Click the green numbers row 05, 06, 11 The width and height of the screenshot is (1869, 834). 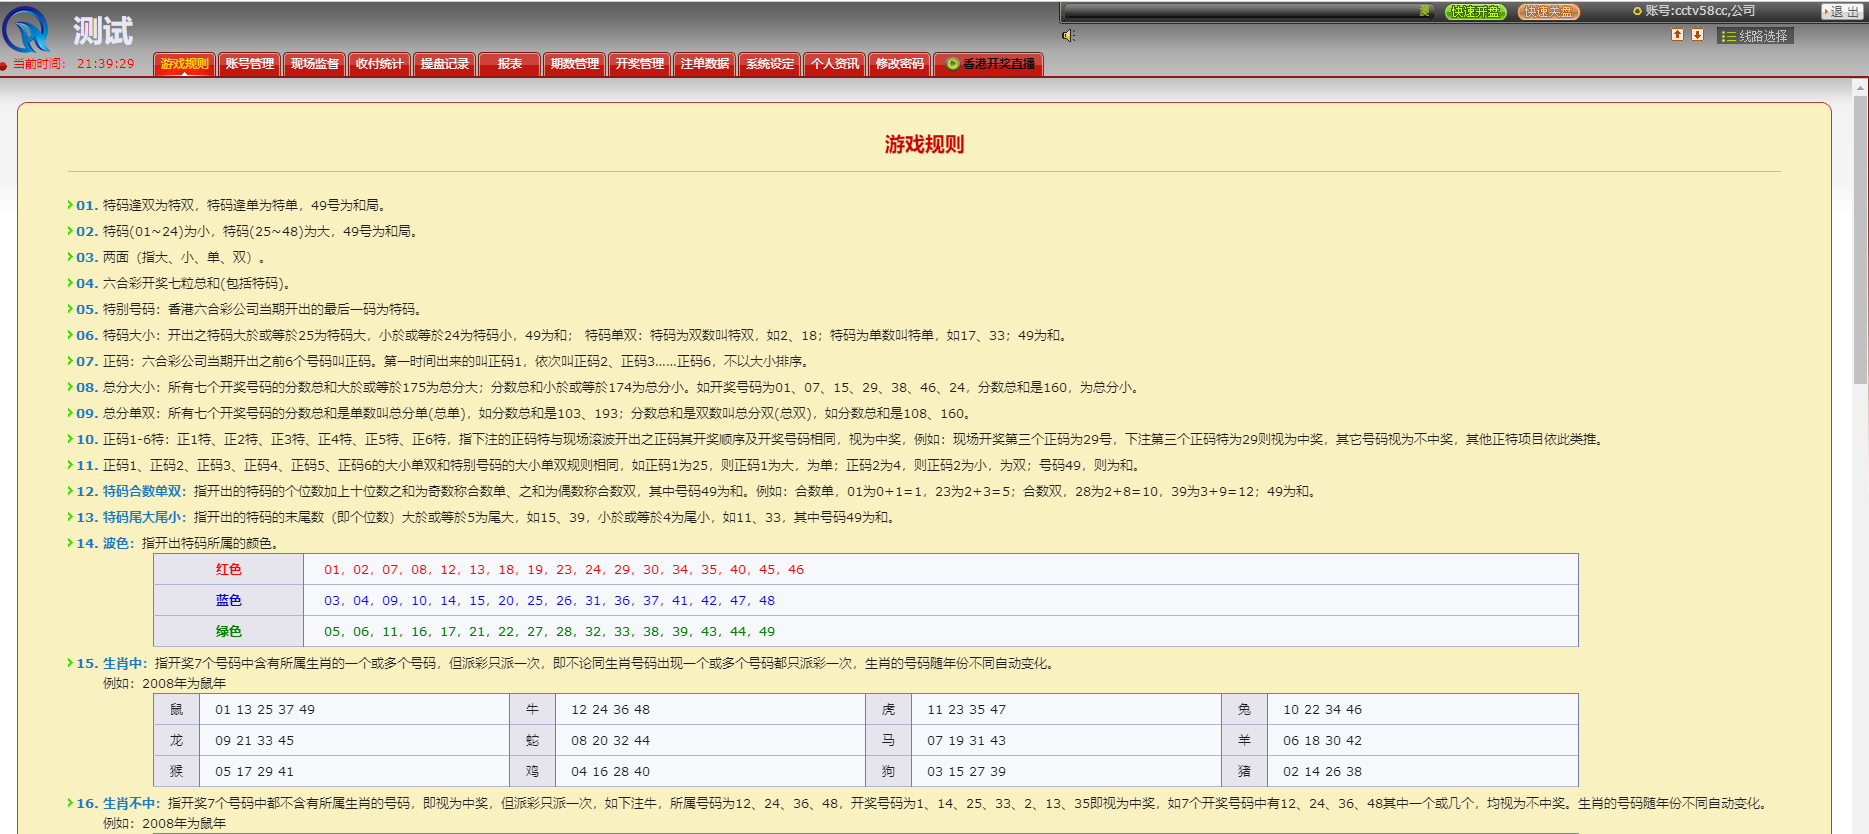[549, 631]
